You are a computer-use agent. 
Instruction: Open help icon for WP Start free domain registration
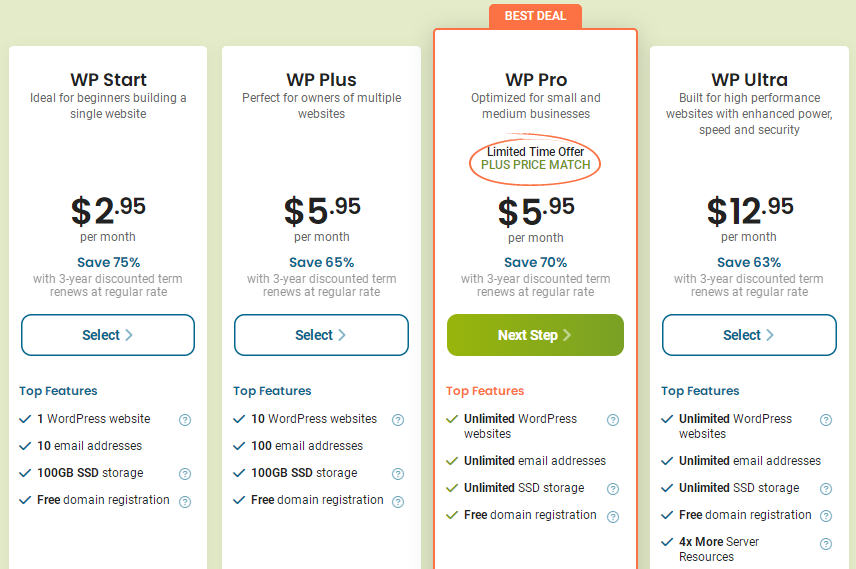(185, 501)
